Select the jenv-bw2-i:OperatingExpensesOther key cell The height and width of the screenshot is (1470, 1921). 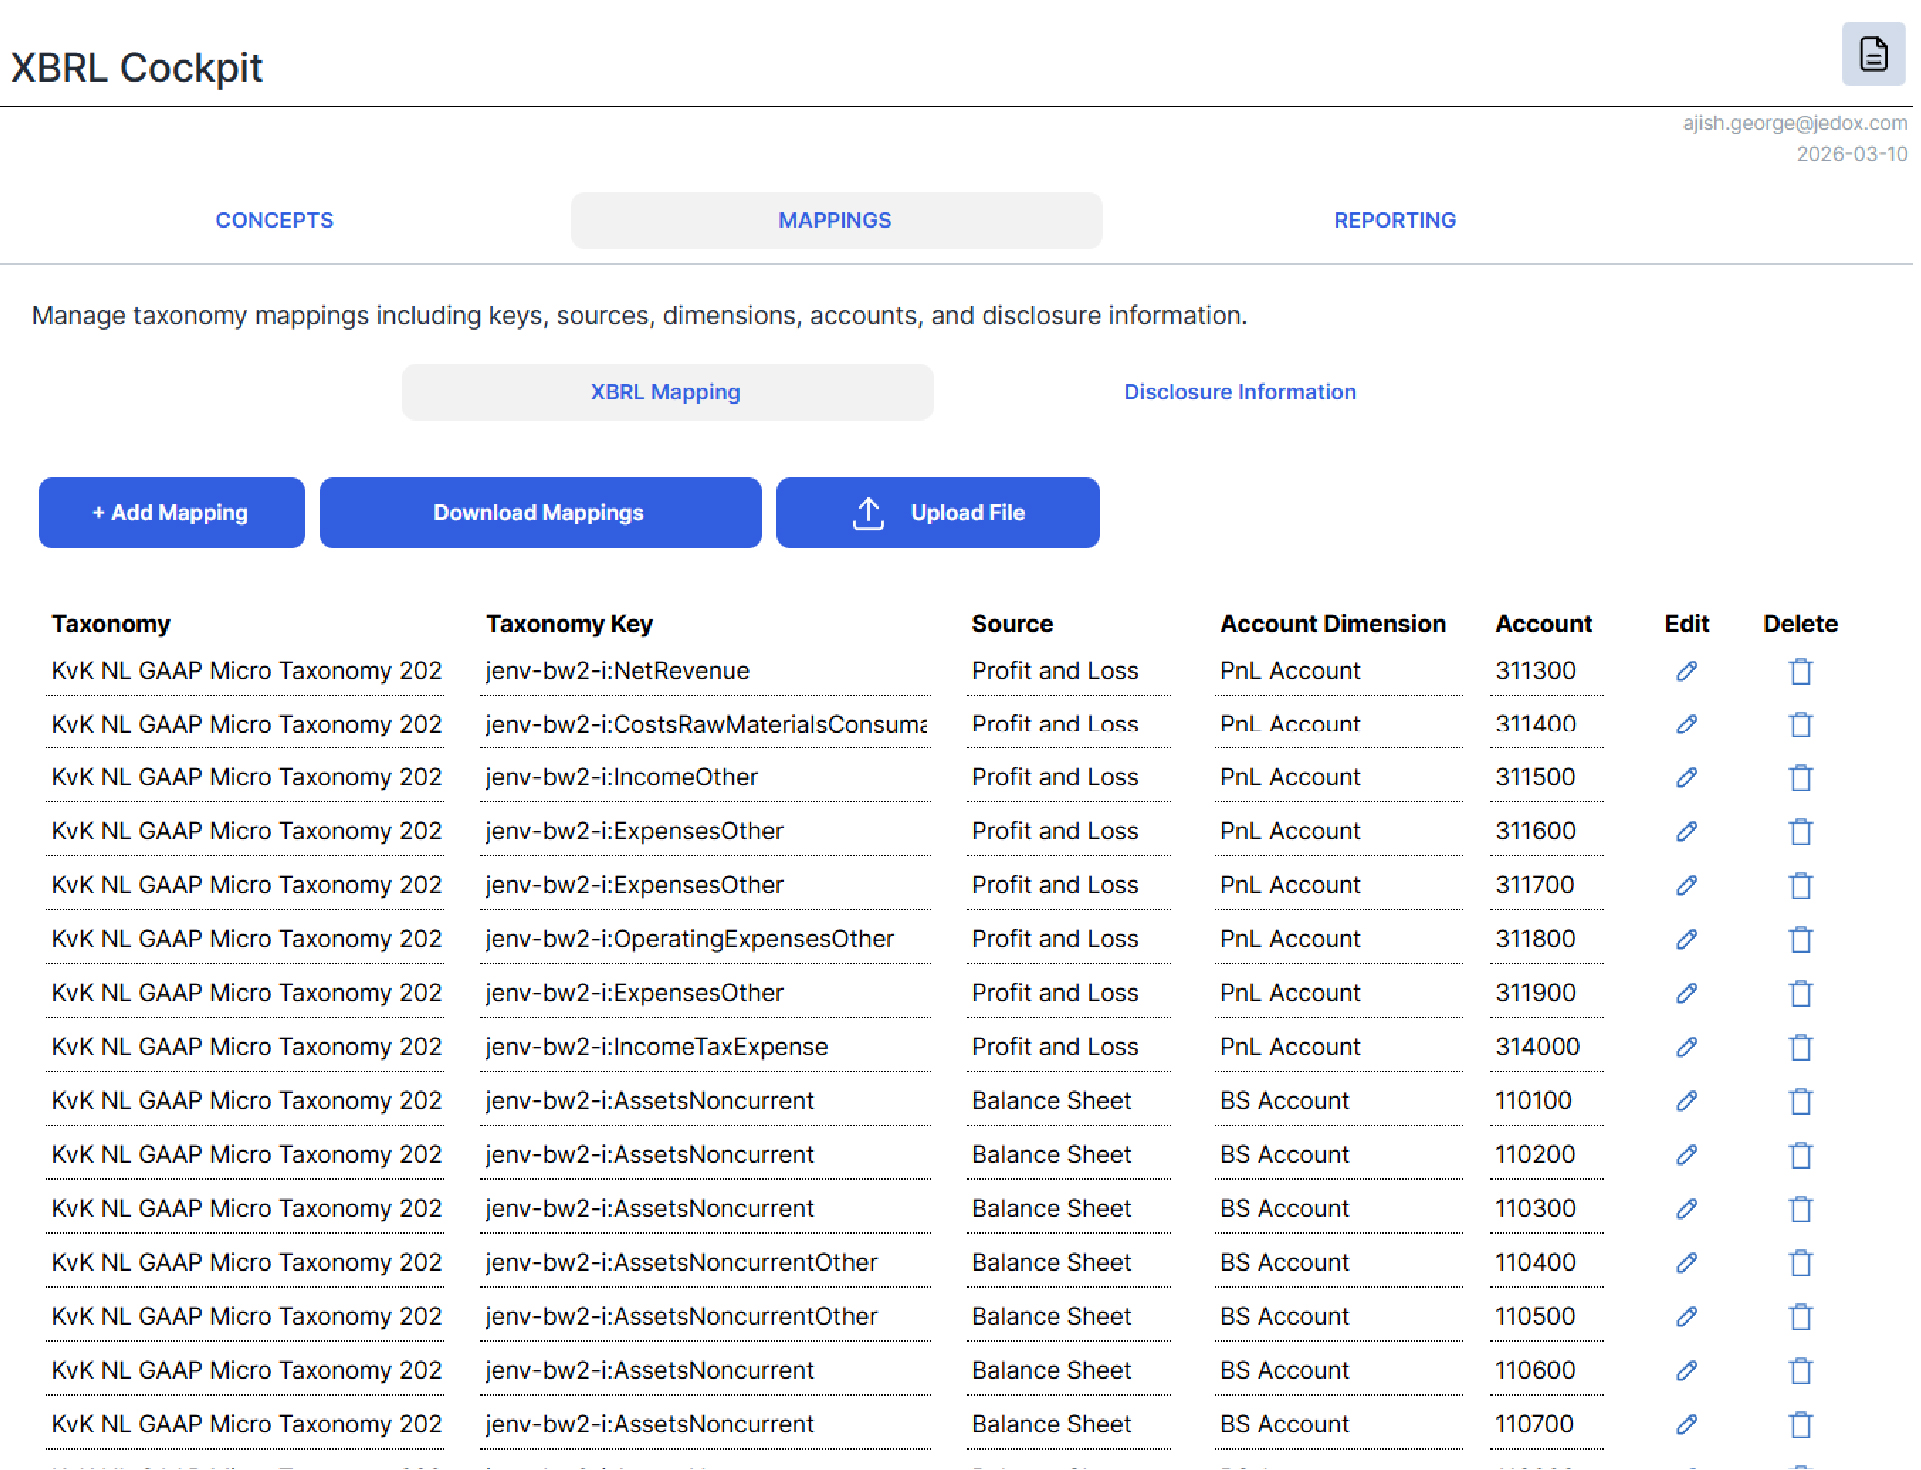706,939
